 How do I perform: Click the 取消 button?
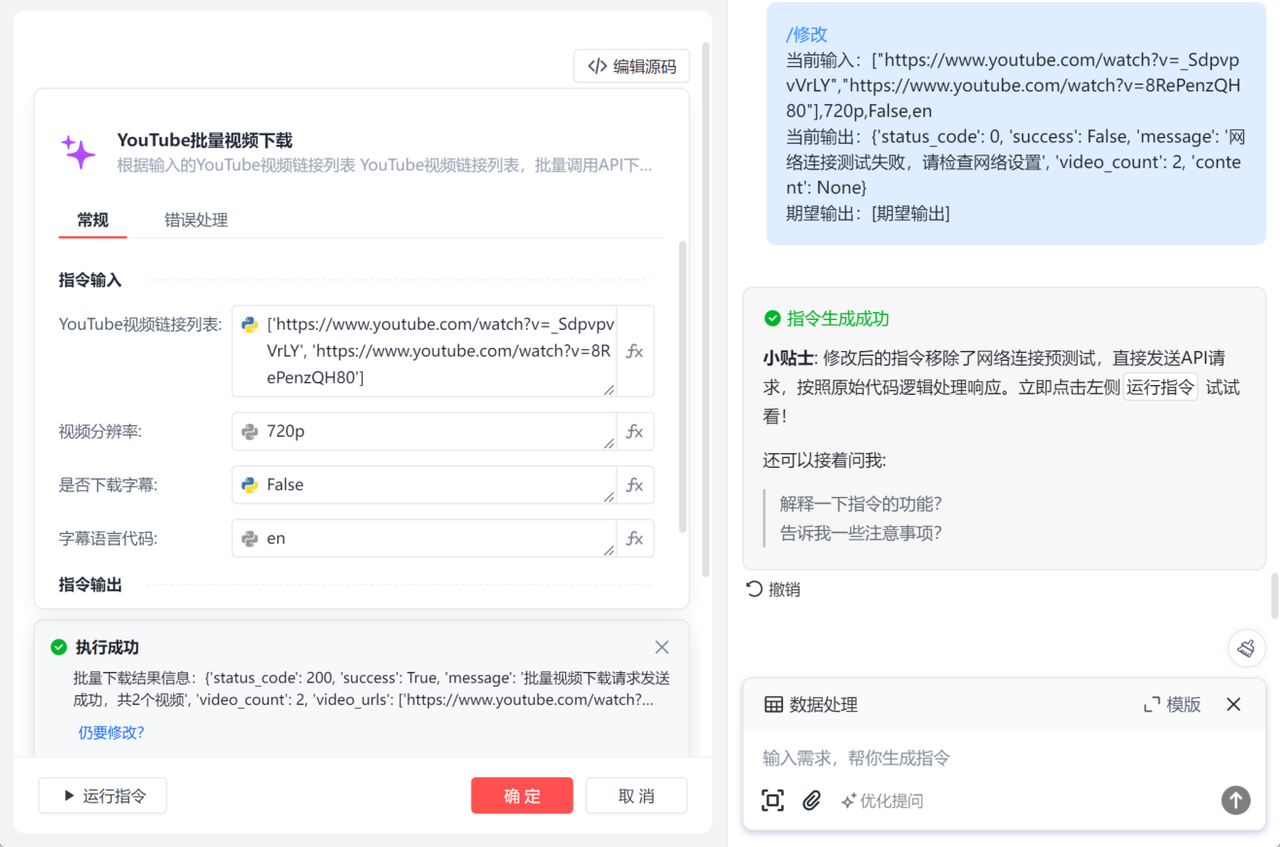click(x=636, y=796)
